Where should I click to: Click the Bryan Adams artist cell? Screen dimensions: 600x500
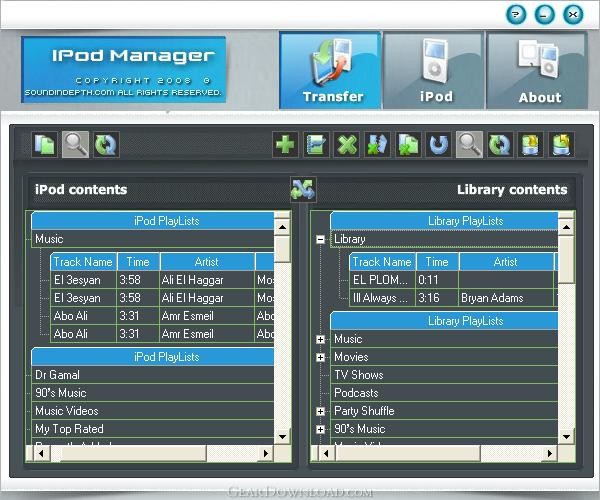point(506,298)
